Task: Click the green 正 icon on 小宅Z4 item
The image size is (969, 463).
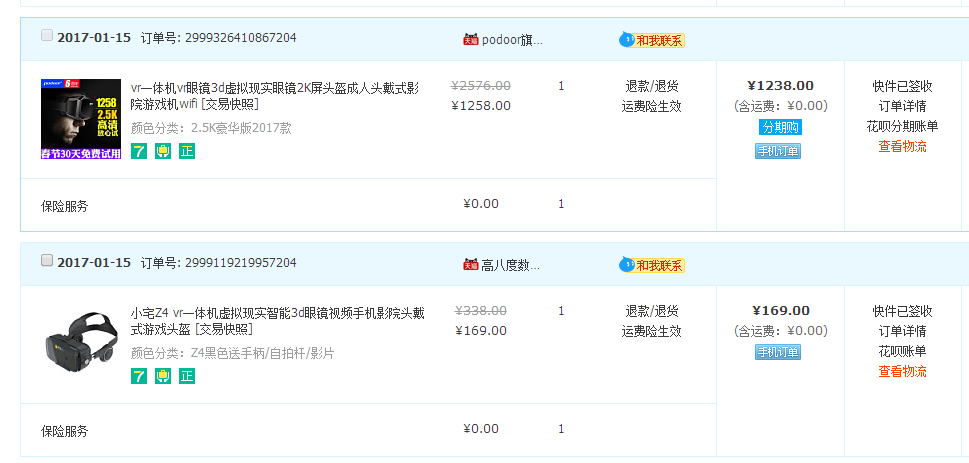Action: point(187,376)
